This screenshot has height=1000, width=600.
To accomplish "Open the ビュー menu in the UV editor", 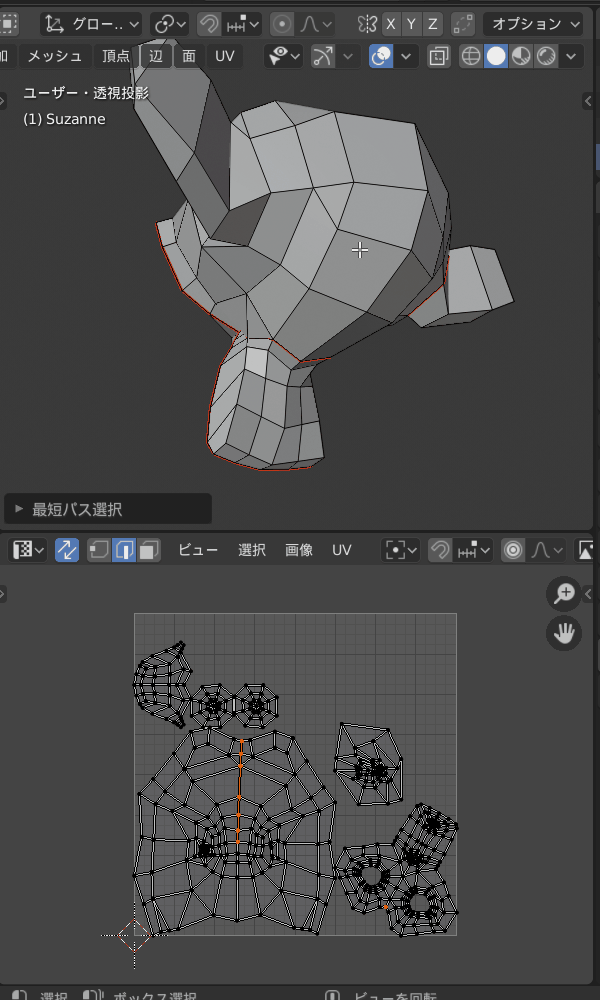I will [x=198, y=550].
